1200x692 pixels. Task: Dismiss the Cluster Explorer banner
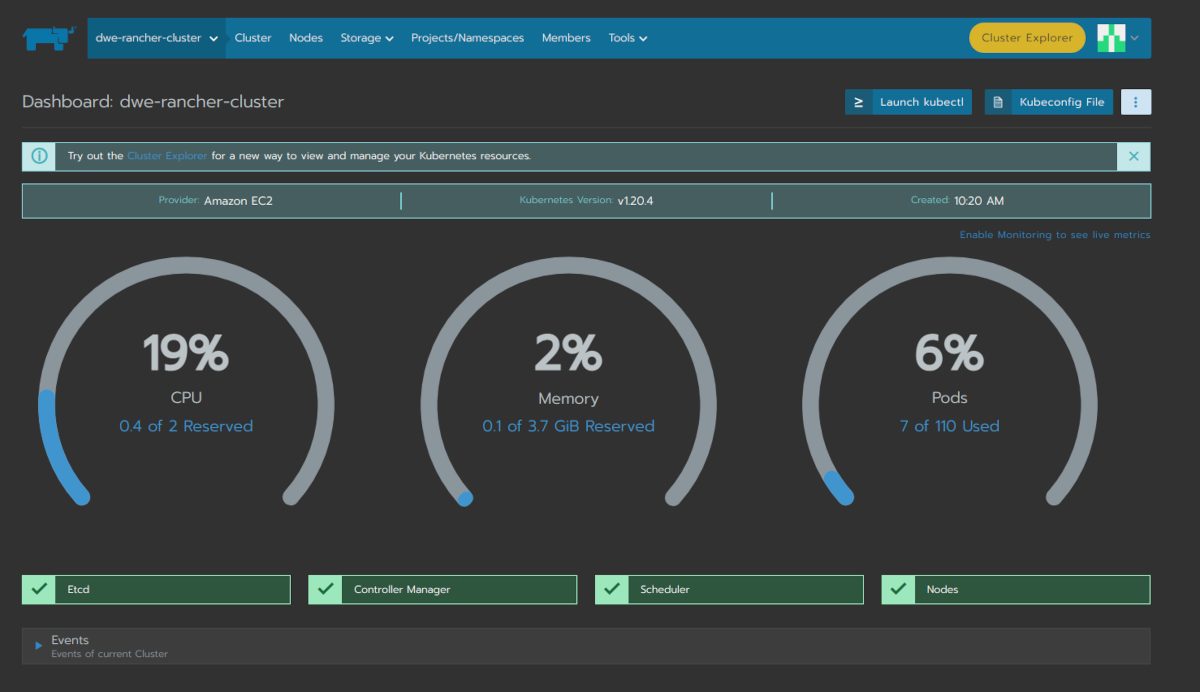click(x=1134, y=156)
